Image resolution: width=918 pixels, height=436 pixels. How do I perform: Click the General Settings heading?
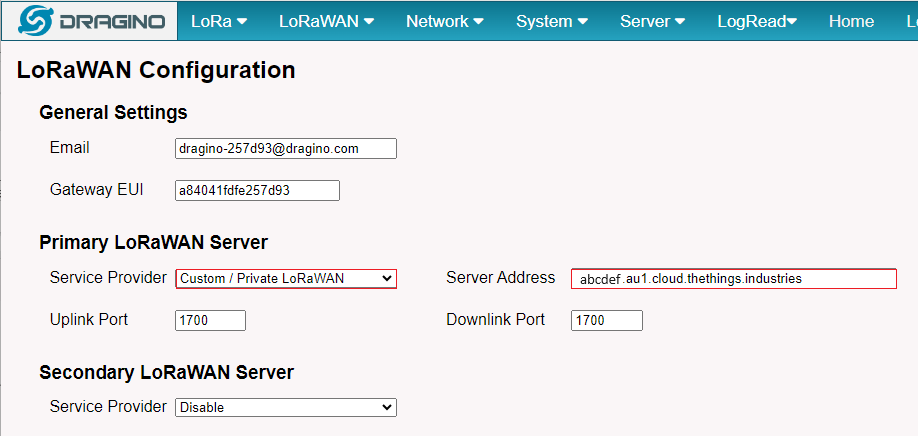click(x=113, y=112)
